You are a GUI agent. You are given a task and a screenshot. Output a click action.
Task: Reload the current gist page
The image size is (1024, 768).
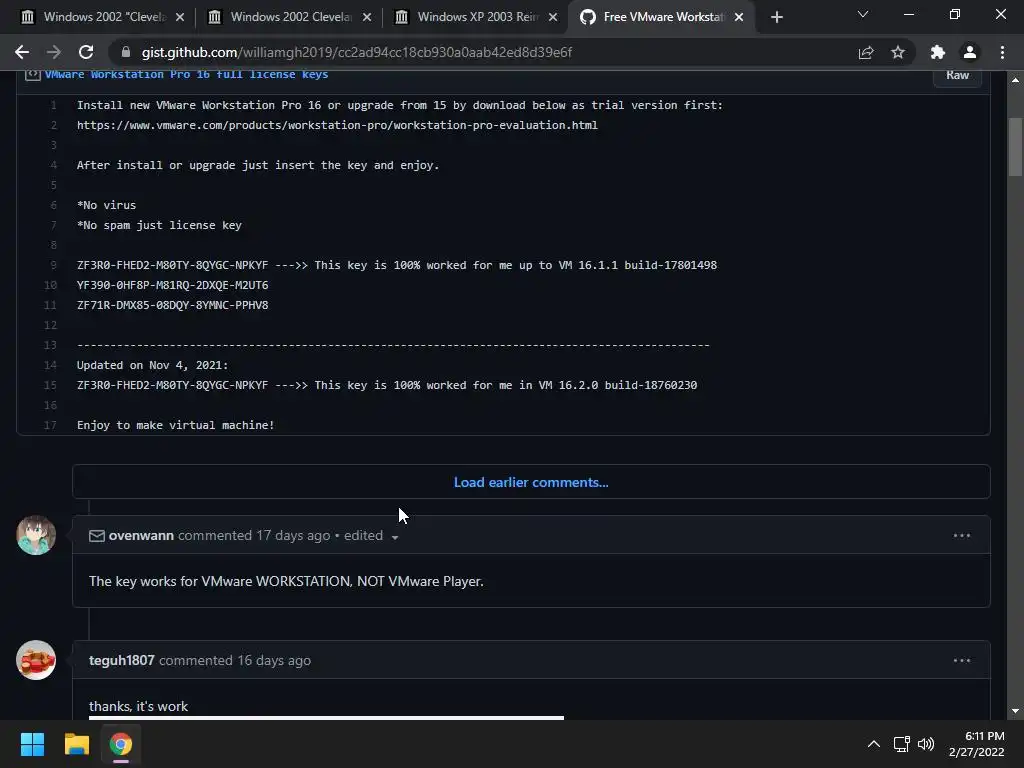86,52
